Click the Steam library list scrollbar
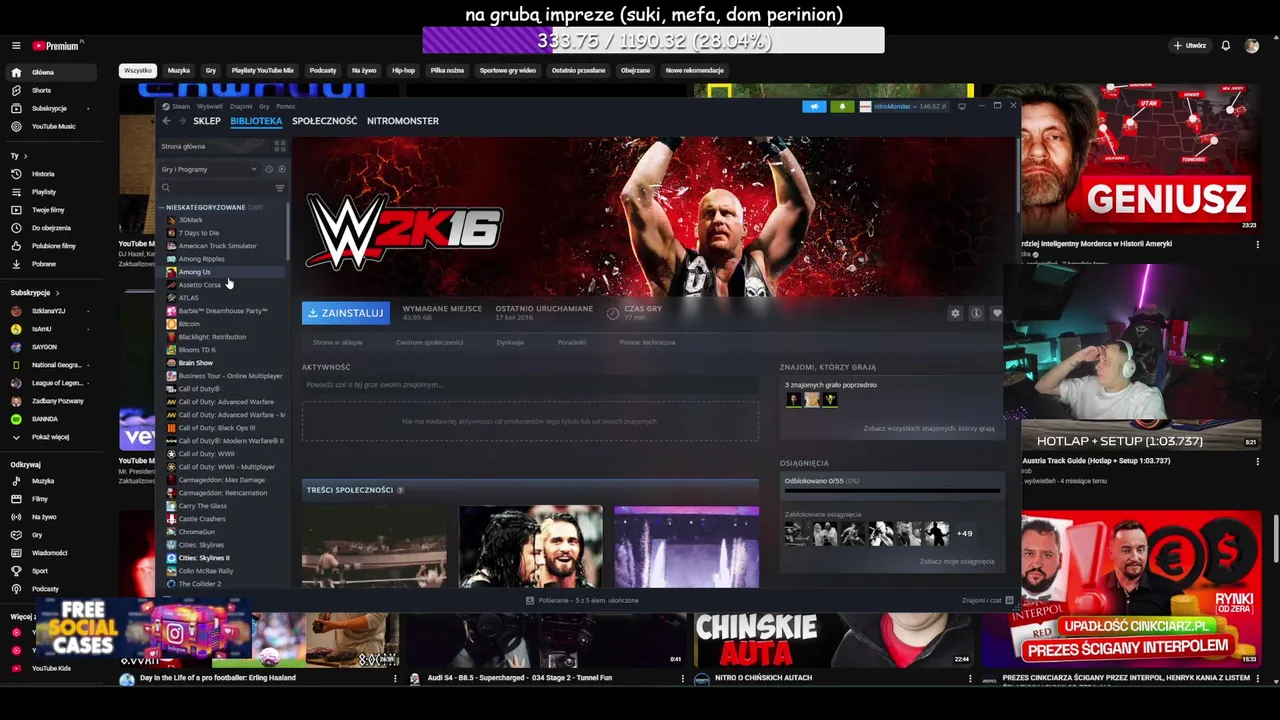The image size is (1280, 720). pos(288,230)
